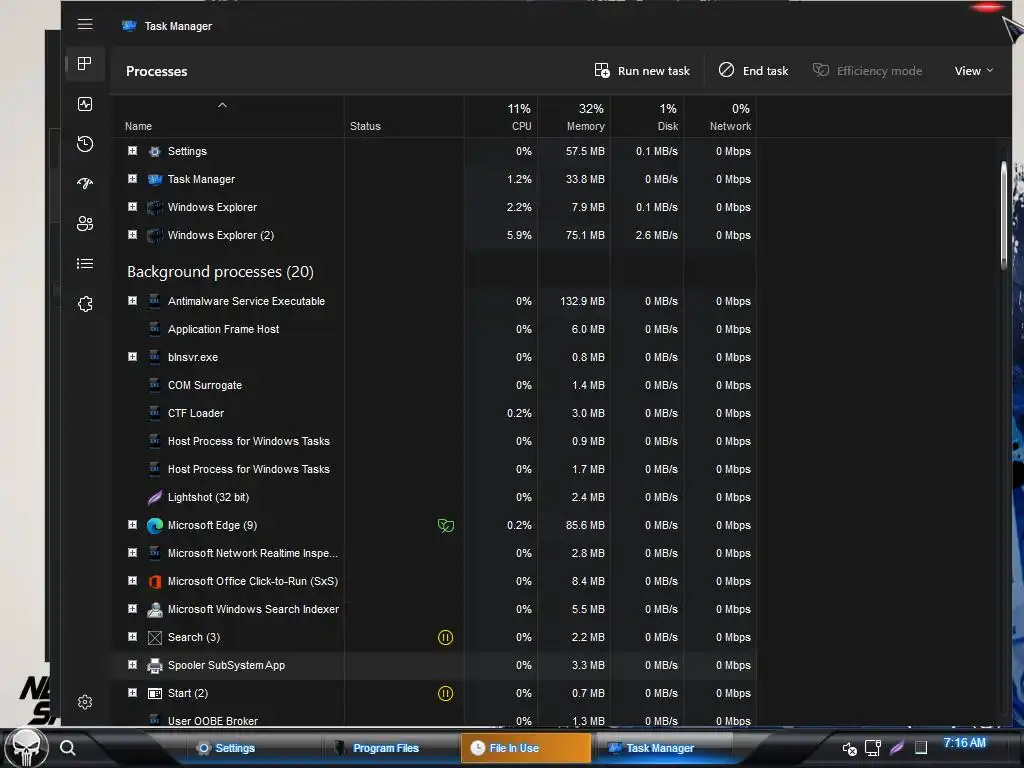
Task: Open Startup apps sidebar icon
Action: point(85,184)
